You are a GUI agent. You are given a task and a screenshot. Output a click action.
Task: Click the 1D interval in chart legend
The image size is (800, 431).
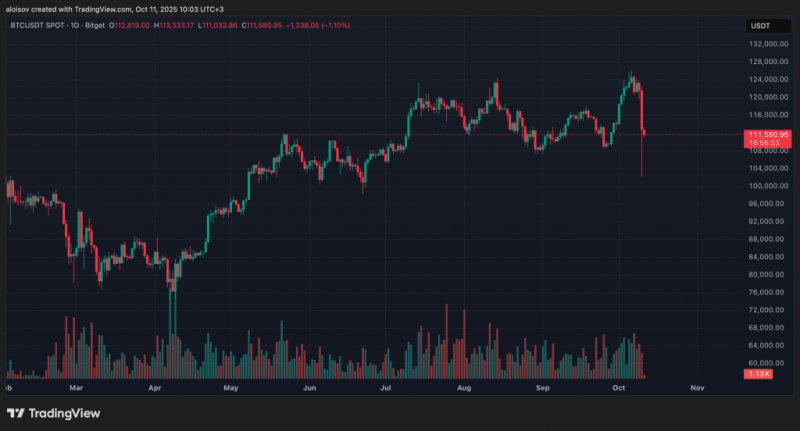point(75,25)
